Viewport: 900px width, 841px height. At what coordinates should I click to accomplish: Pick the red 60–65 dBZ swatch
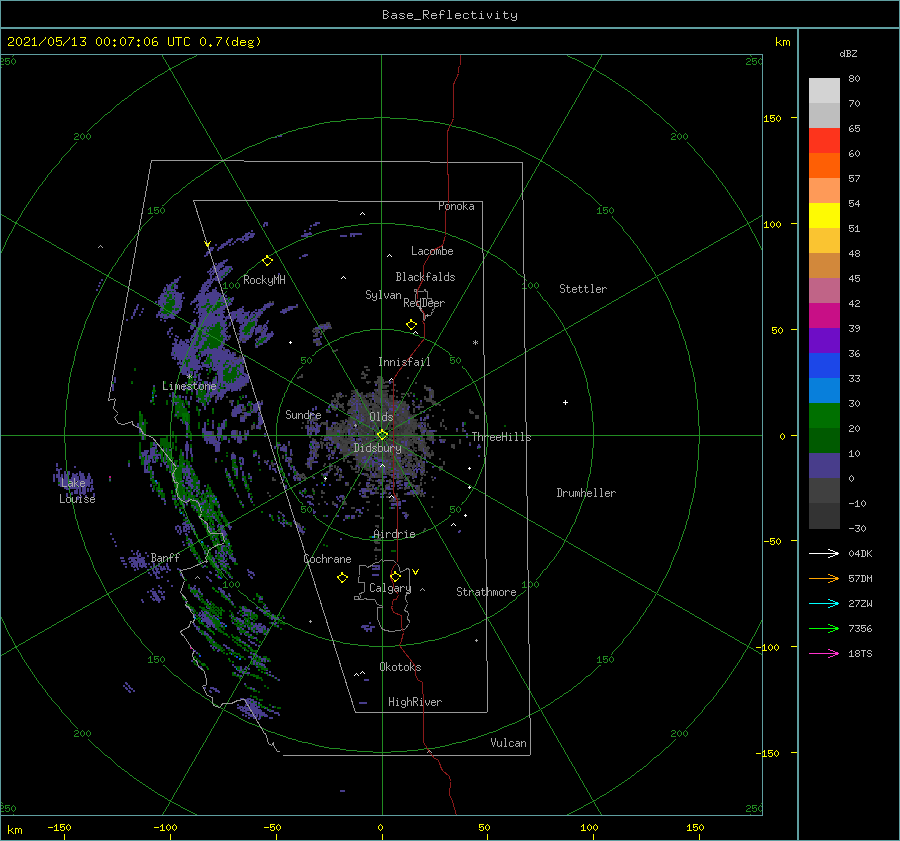[824, 141]
